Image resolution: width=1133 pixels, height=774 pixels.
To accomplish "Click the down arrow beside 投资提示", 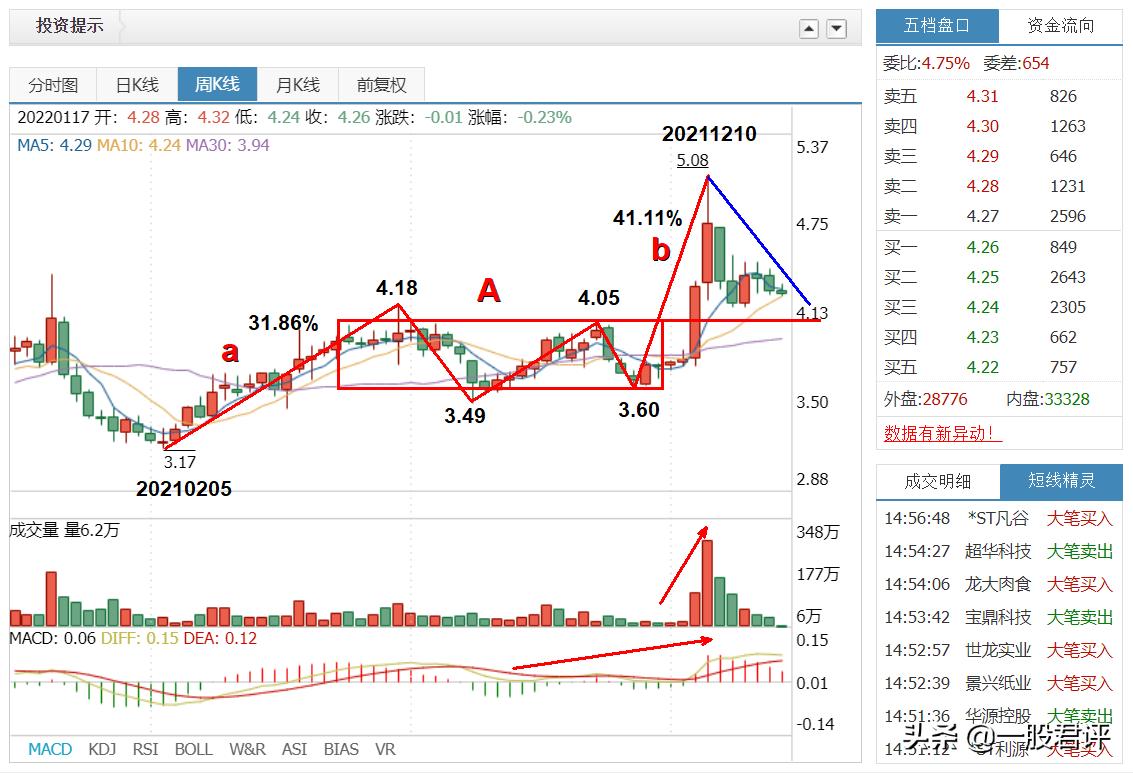I will pyautogui.click(x=835, y=28).
